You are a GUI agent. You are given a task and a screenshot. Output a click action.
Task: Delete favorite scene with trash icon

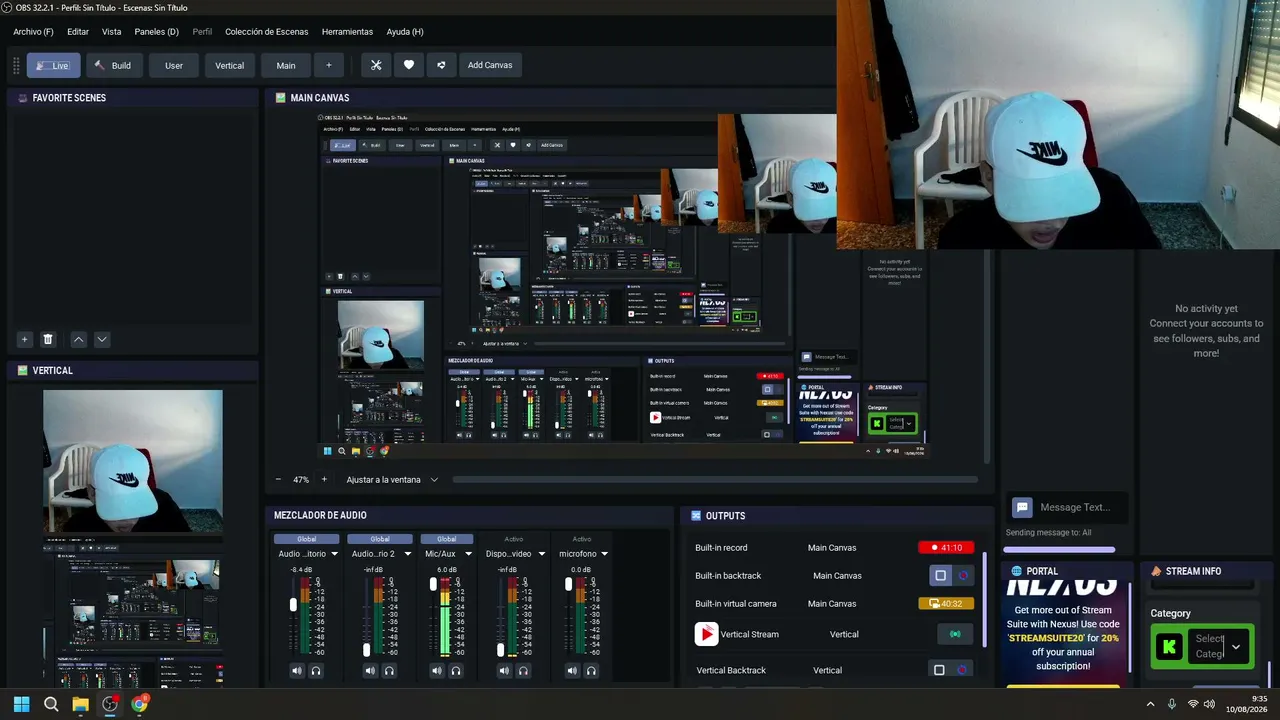click(48, 340)
